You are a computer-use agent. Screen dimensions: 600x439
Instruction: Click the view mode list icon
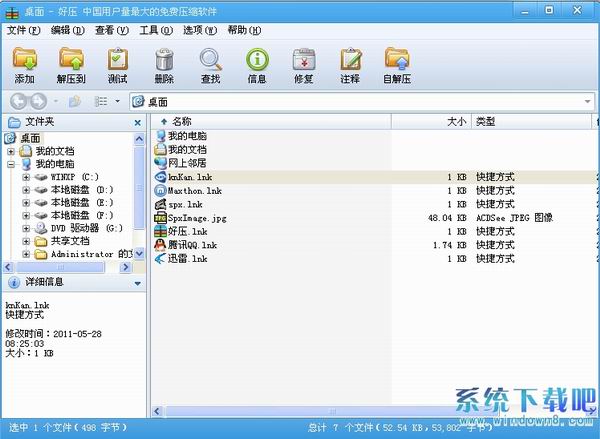[101, 101]
